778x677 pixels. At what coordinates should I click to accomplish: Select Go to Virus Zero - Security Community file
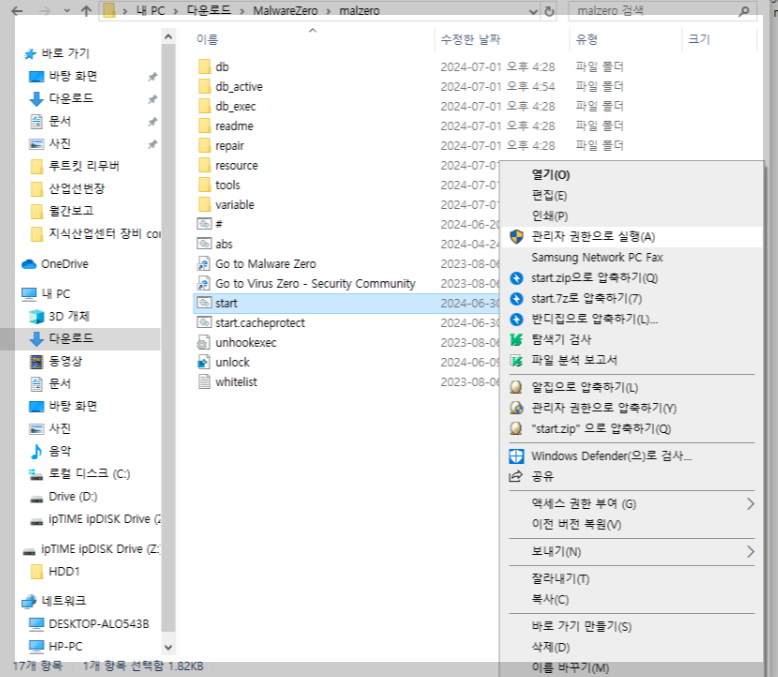(315, 283)
